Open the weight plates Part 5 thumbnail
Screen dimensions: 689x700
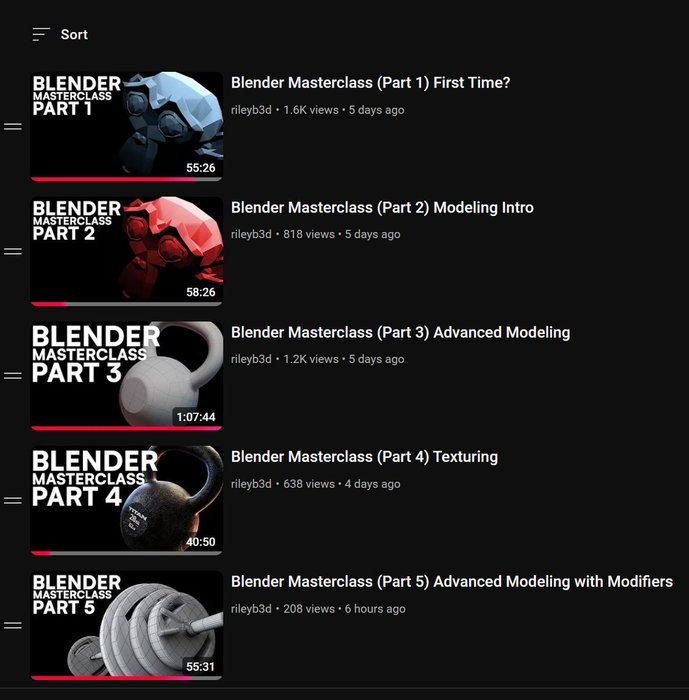(x=126, y=625)
